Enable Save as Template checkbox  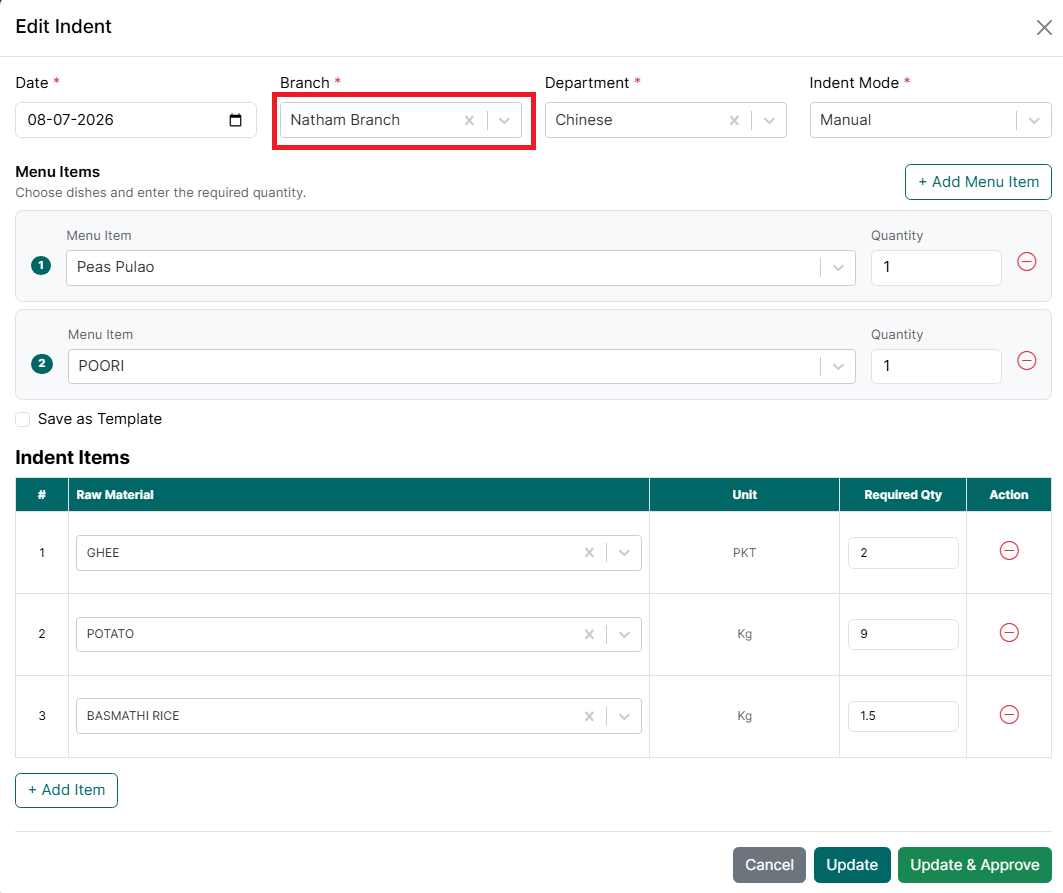[x=23, y=419]
